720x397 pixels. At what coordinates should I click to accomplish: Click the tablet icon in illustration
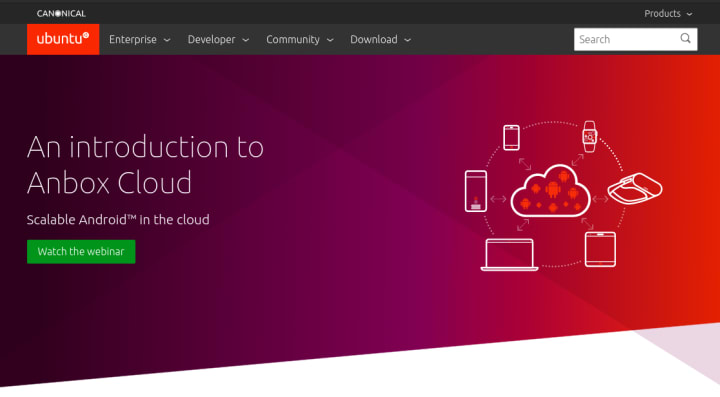pos(600,249)
